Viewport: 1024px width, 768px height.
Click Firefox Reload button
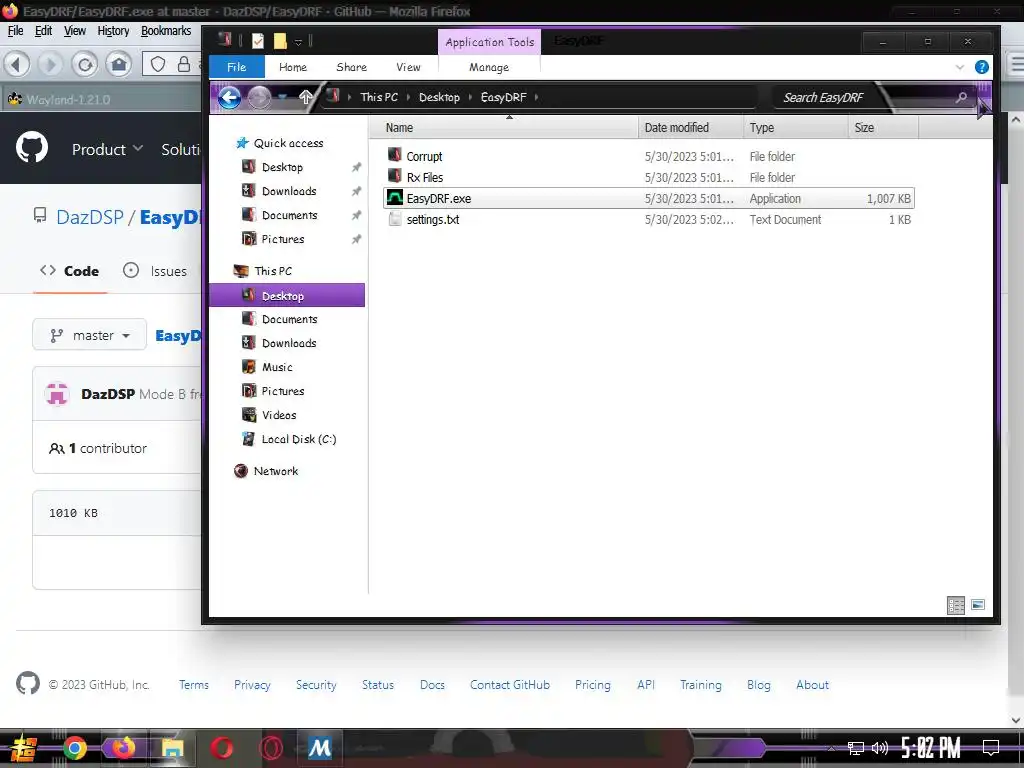pyautogui.click(x=85, y=64)
